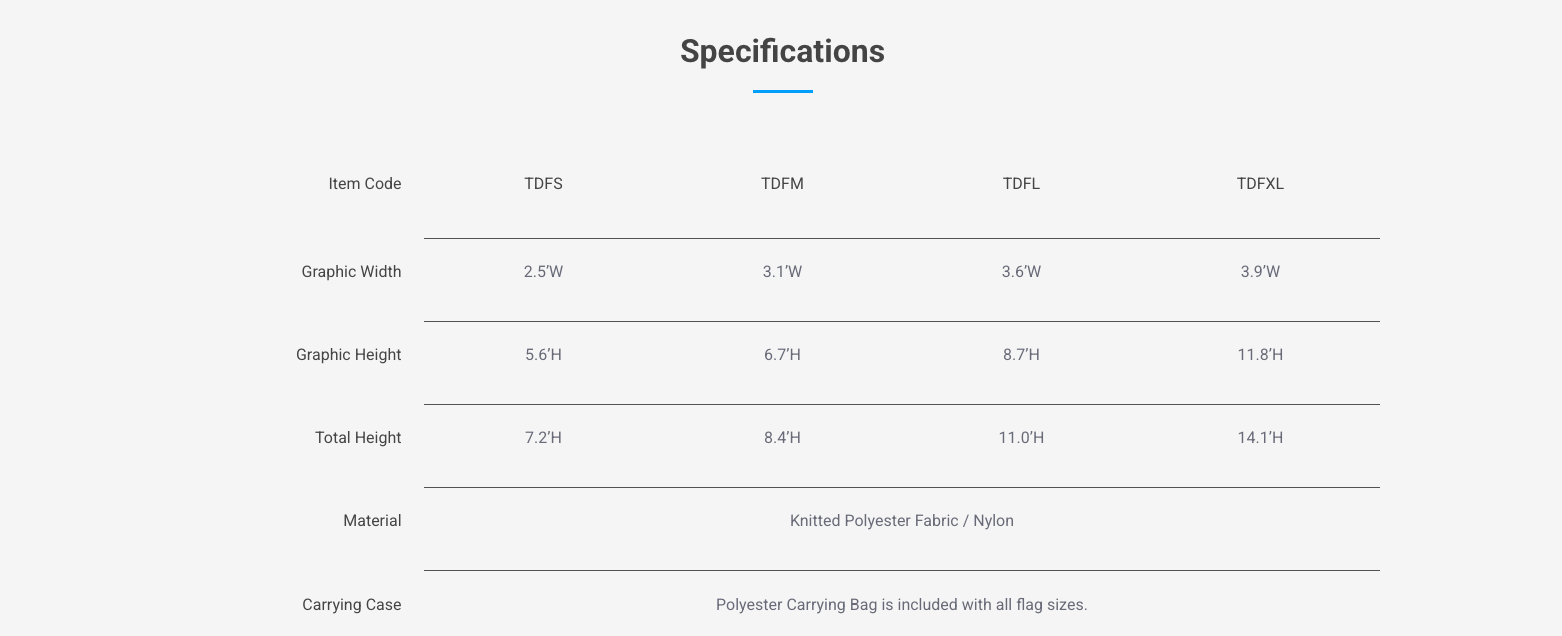This screenshot has height=636, width=1562.
Task: Click the Graphic Height row label
Action: [348, 355]
